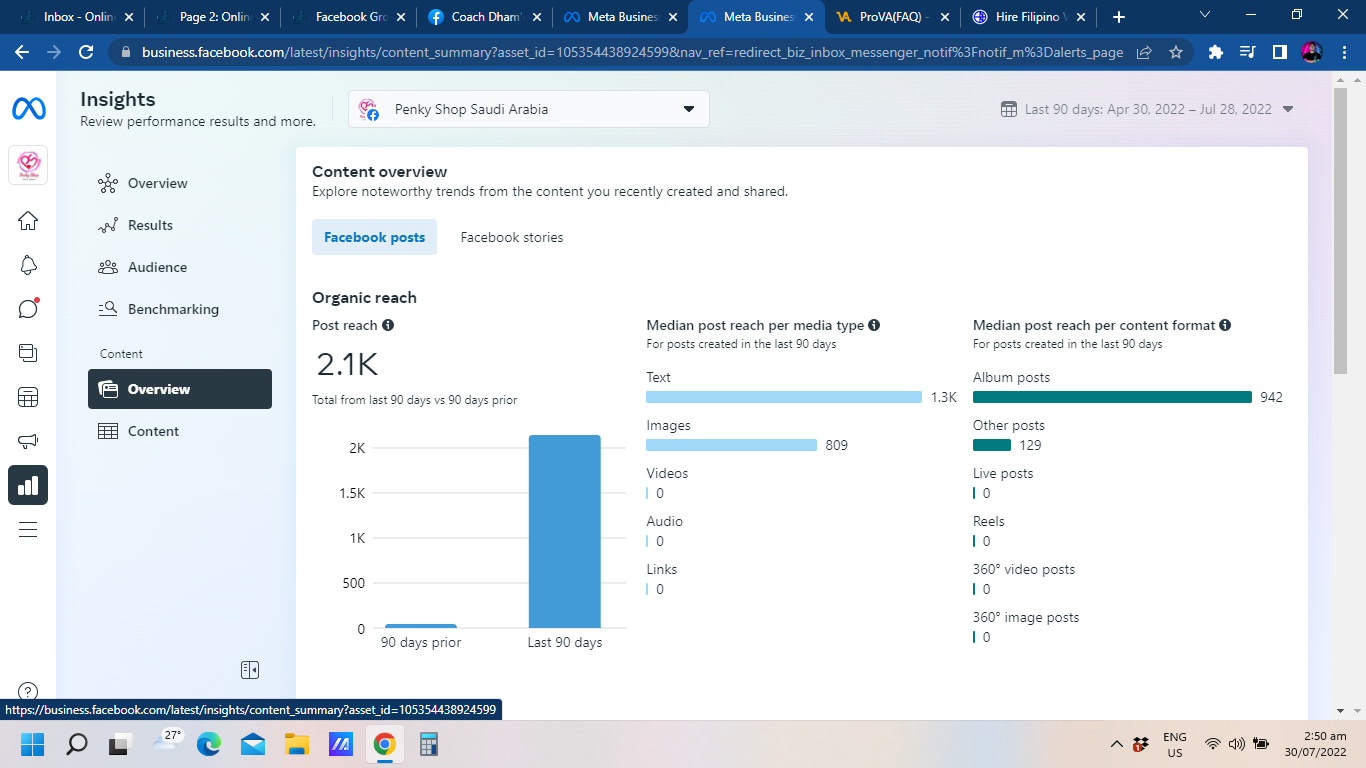
Task: Open the Benchmarking section
Action: [172, 309]
